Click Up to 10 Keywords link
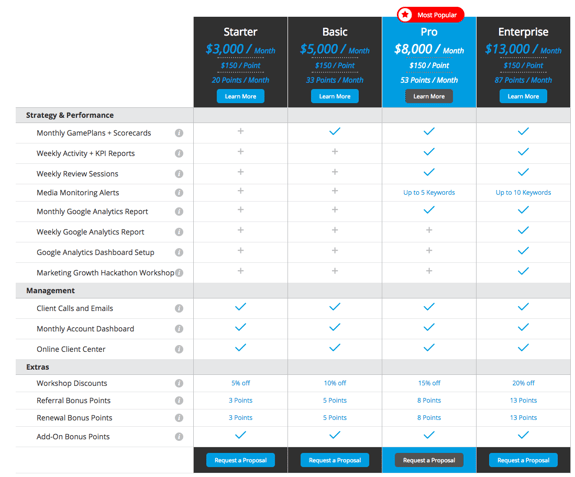The image size is (575, 477). pos(523,192)
